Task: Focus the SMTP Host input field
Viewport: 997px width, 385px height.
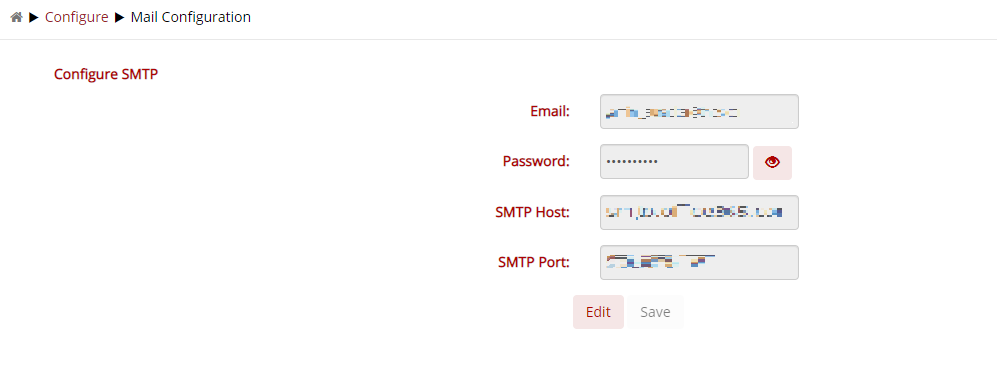Action: pyautogui.click(x=699, y=212)
